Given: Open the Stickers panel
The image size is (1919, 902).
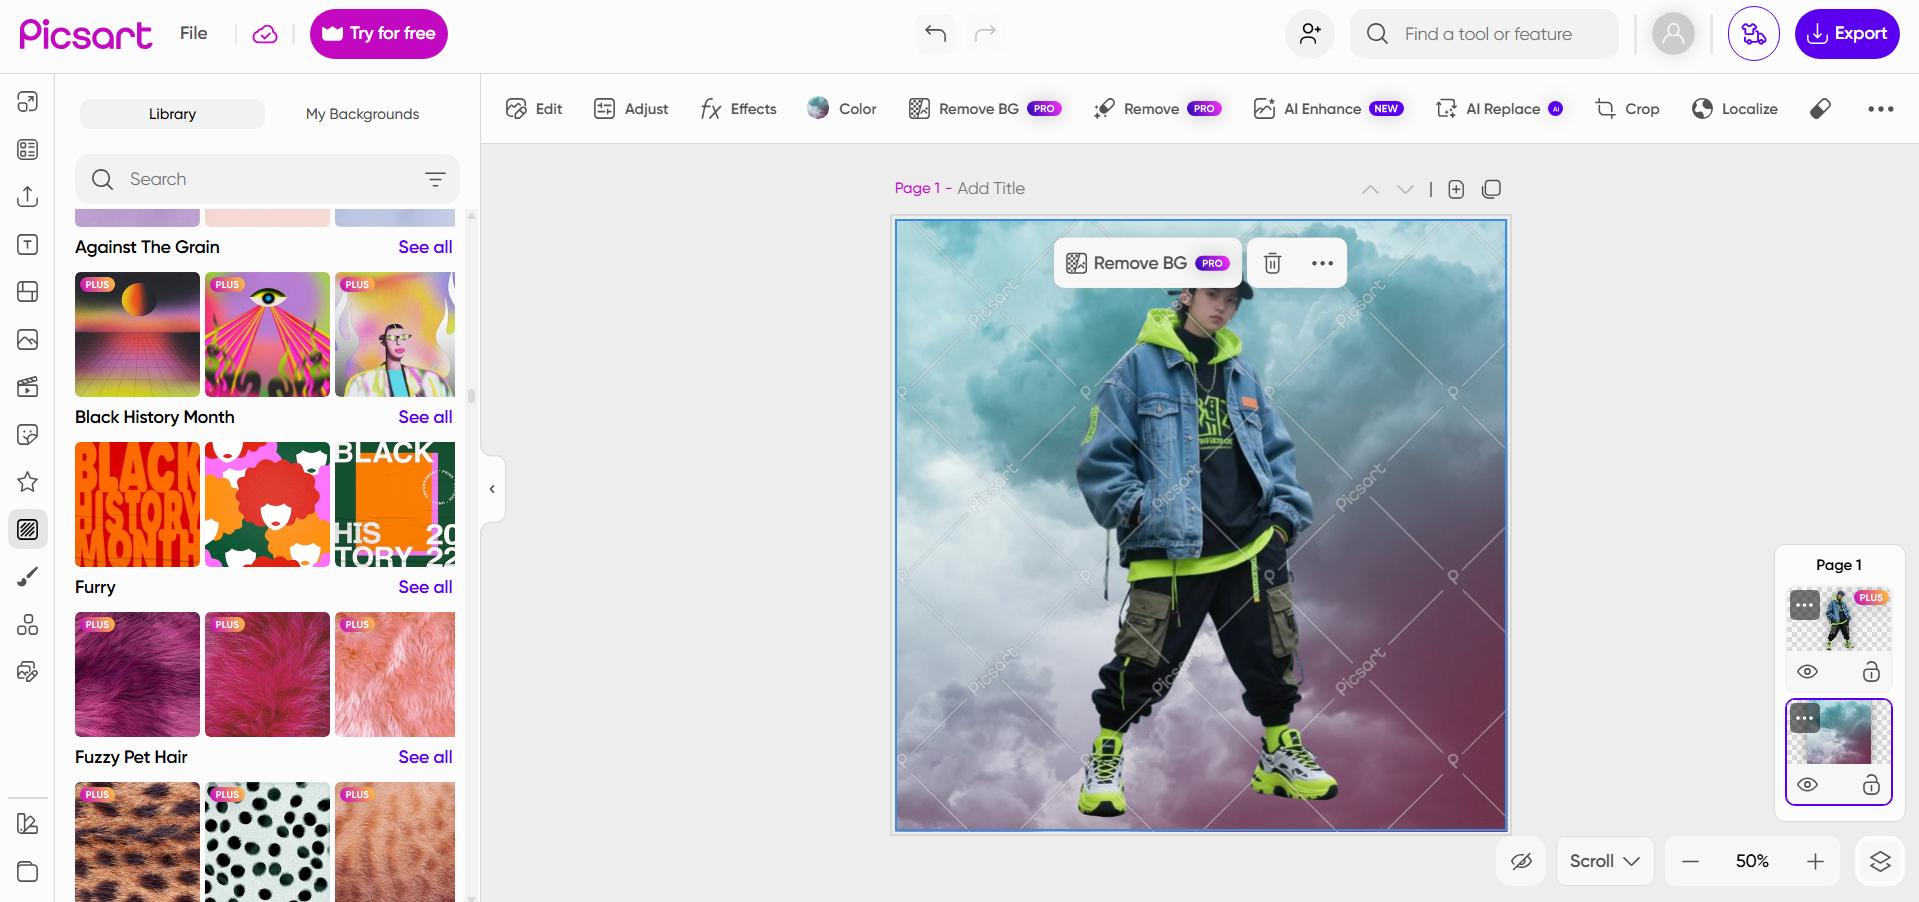Looking at the screenshot, I should (x=27, y=434).
